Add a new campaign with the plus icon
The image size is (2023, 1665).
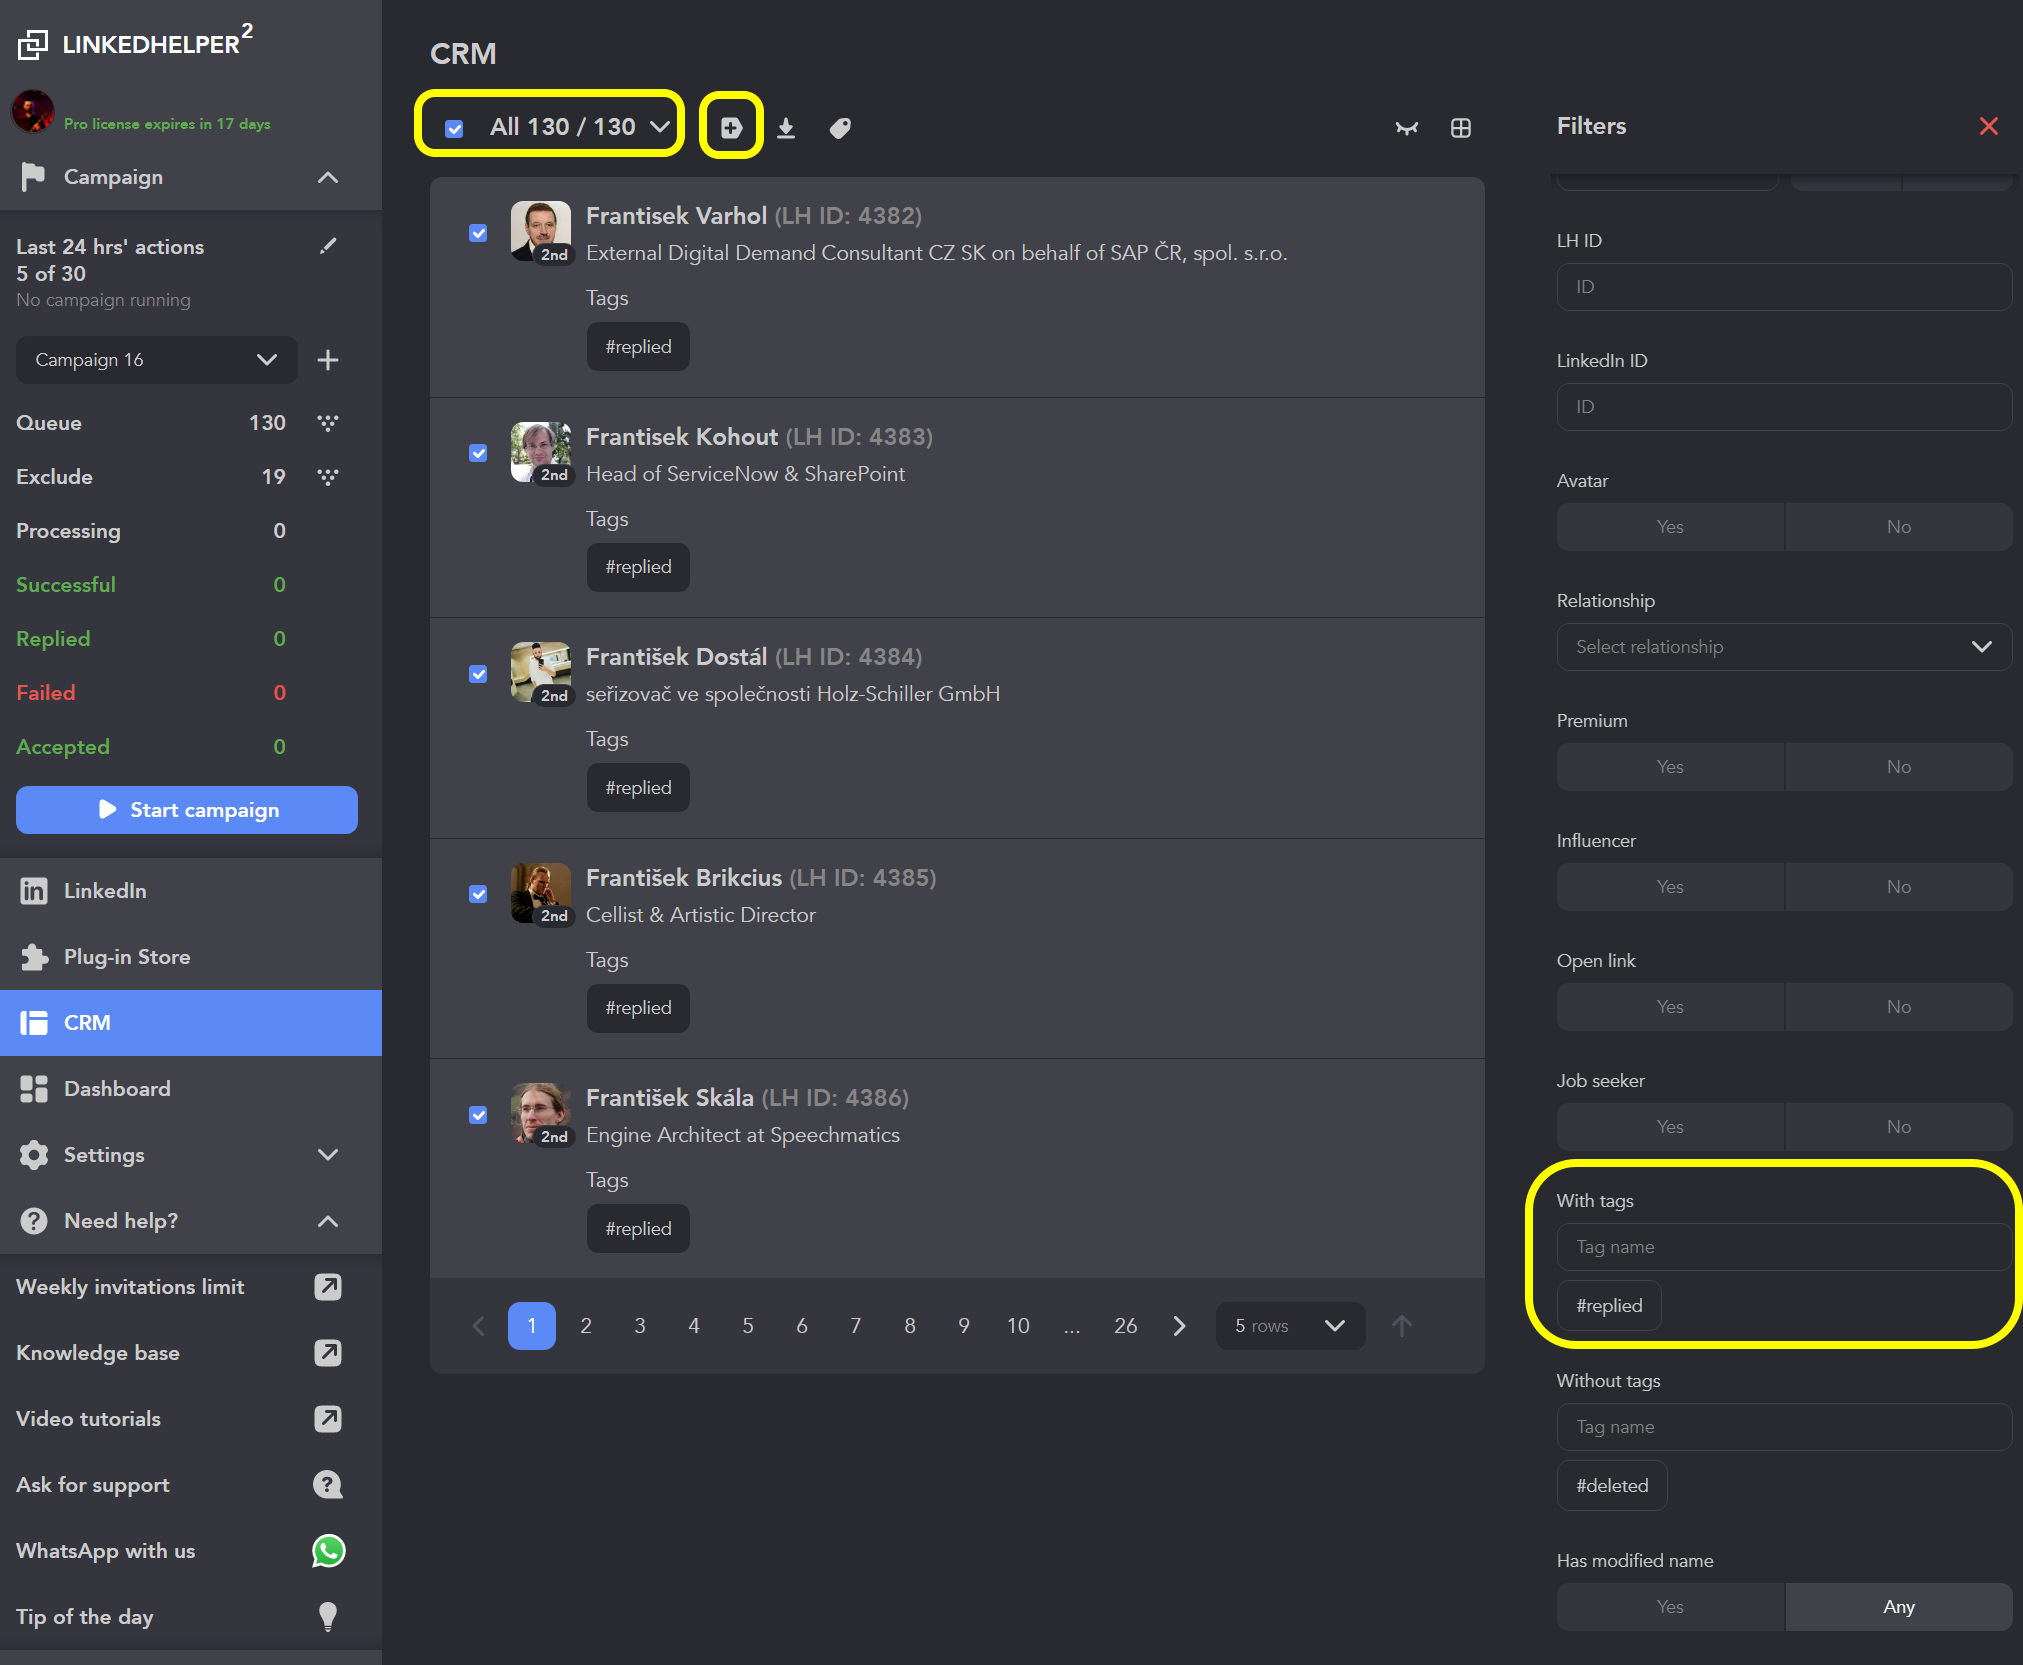pos(328,360)
